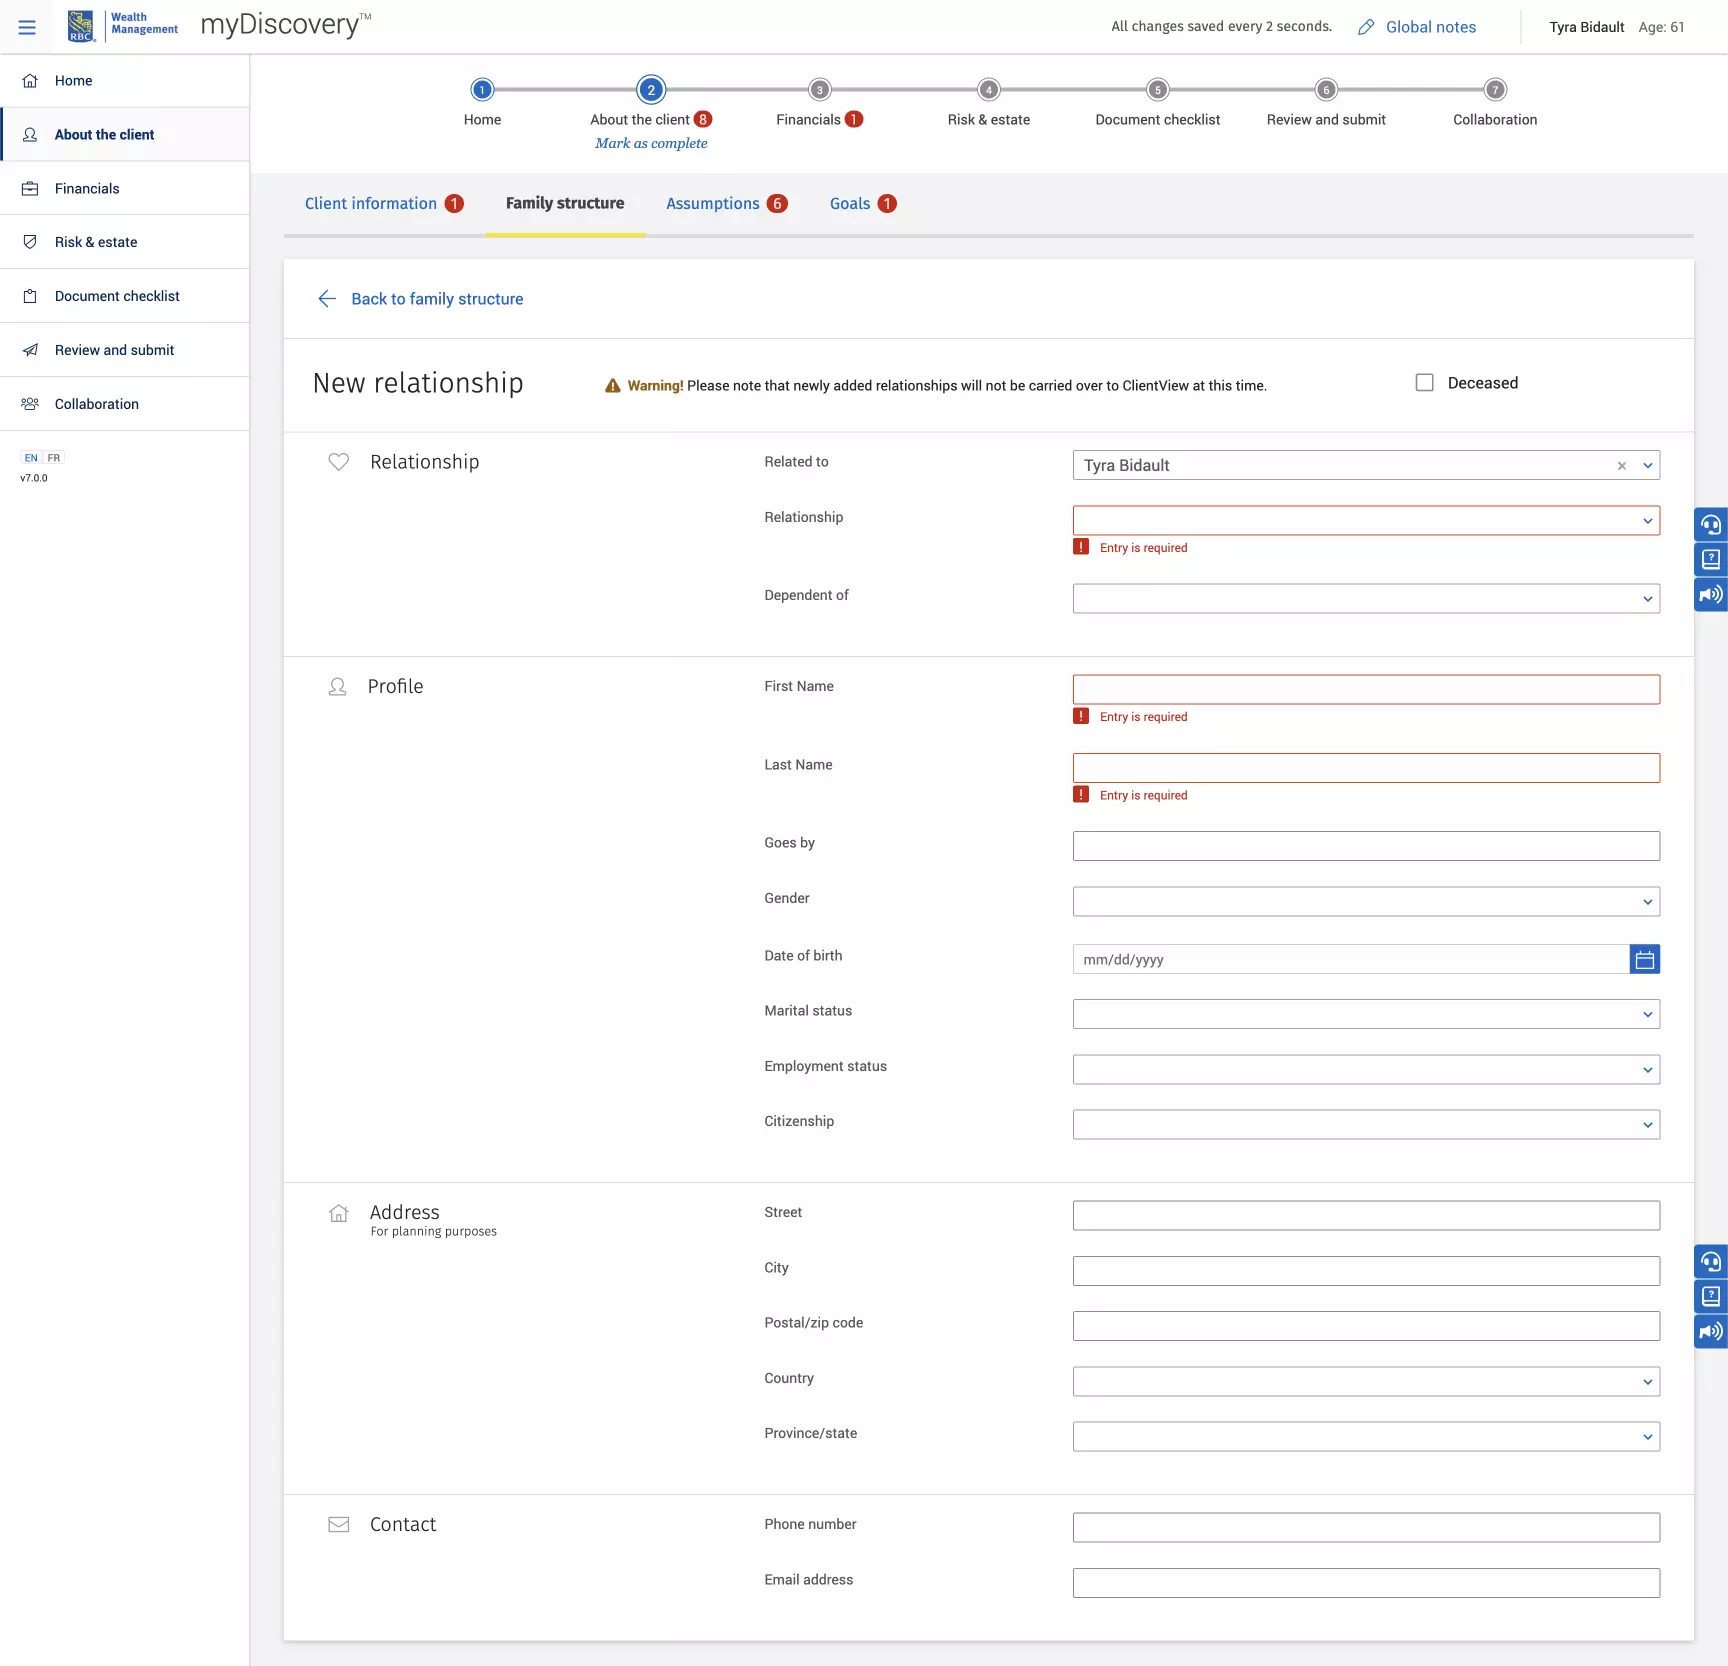Viewport: 1728px width, 1666px height.
Task: Open Collaboration people icon in sidebar
Action: [30, 404]
